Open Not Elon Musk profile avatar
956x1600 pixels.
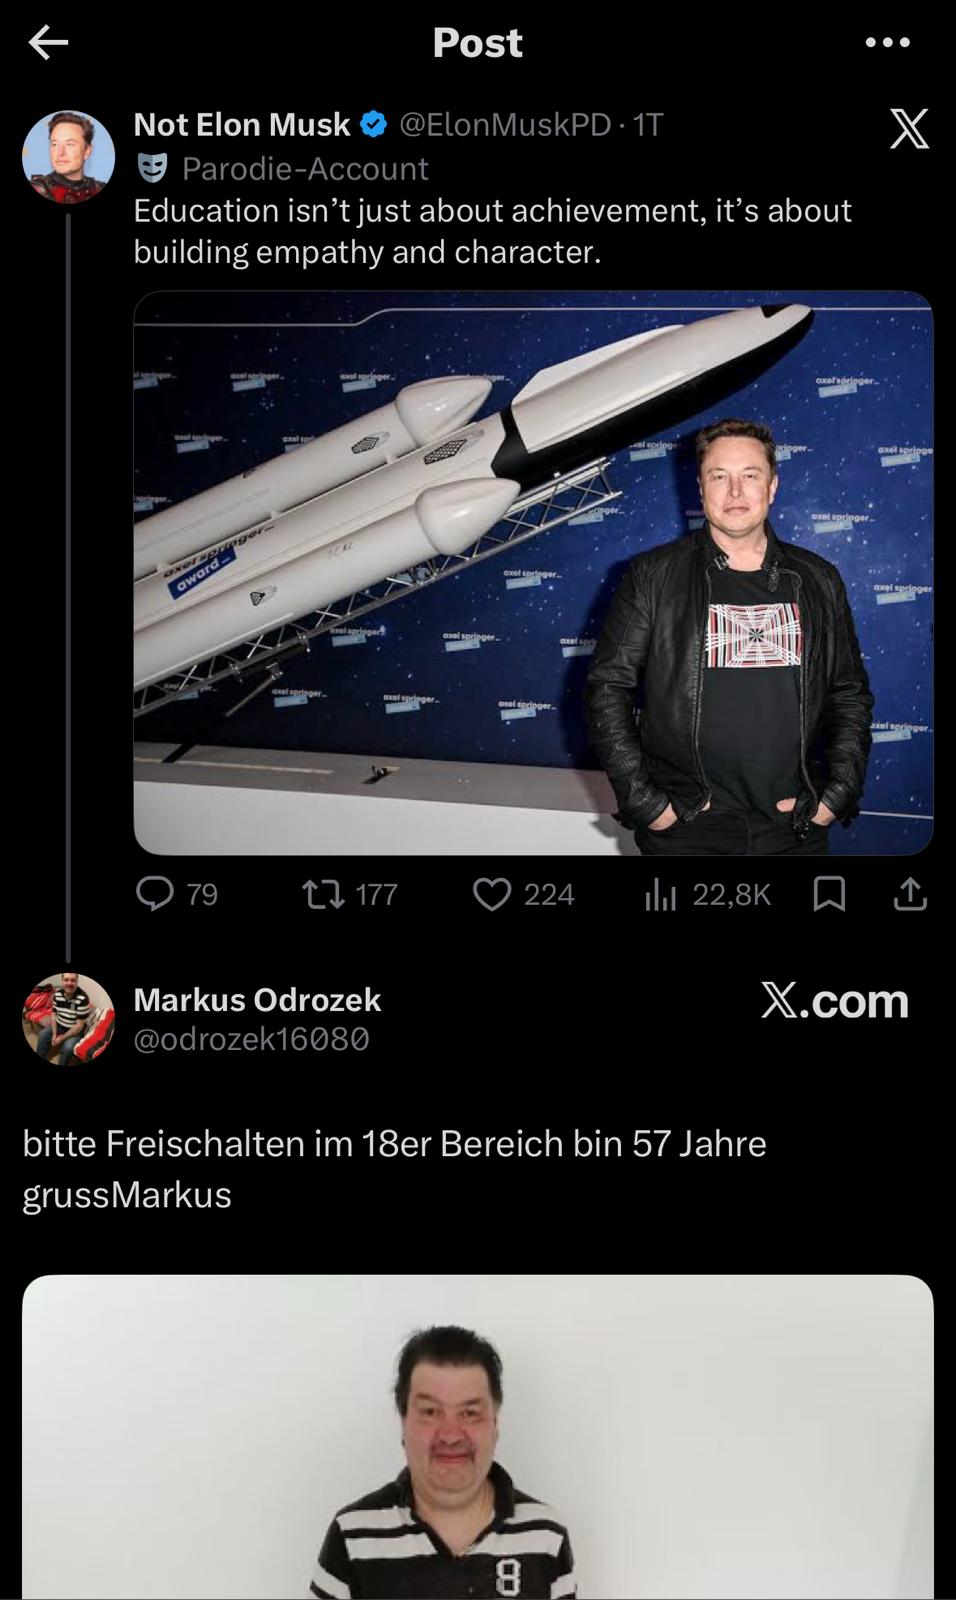click(69, 157)
